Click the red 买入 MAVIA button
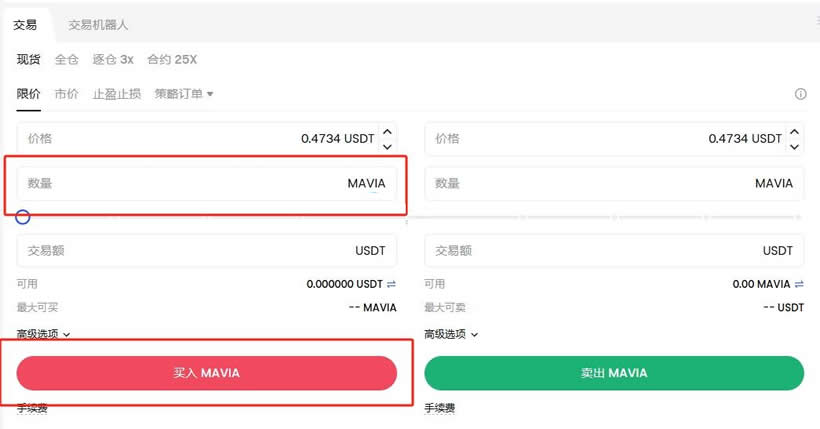820x429 pixels. [207, 373]
